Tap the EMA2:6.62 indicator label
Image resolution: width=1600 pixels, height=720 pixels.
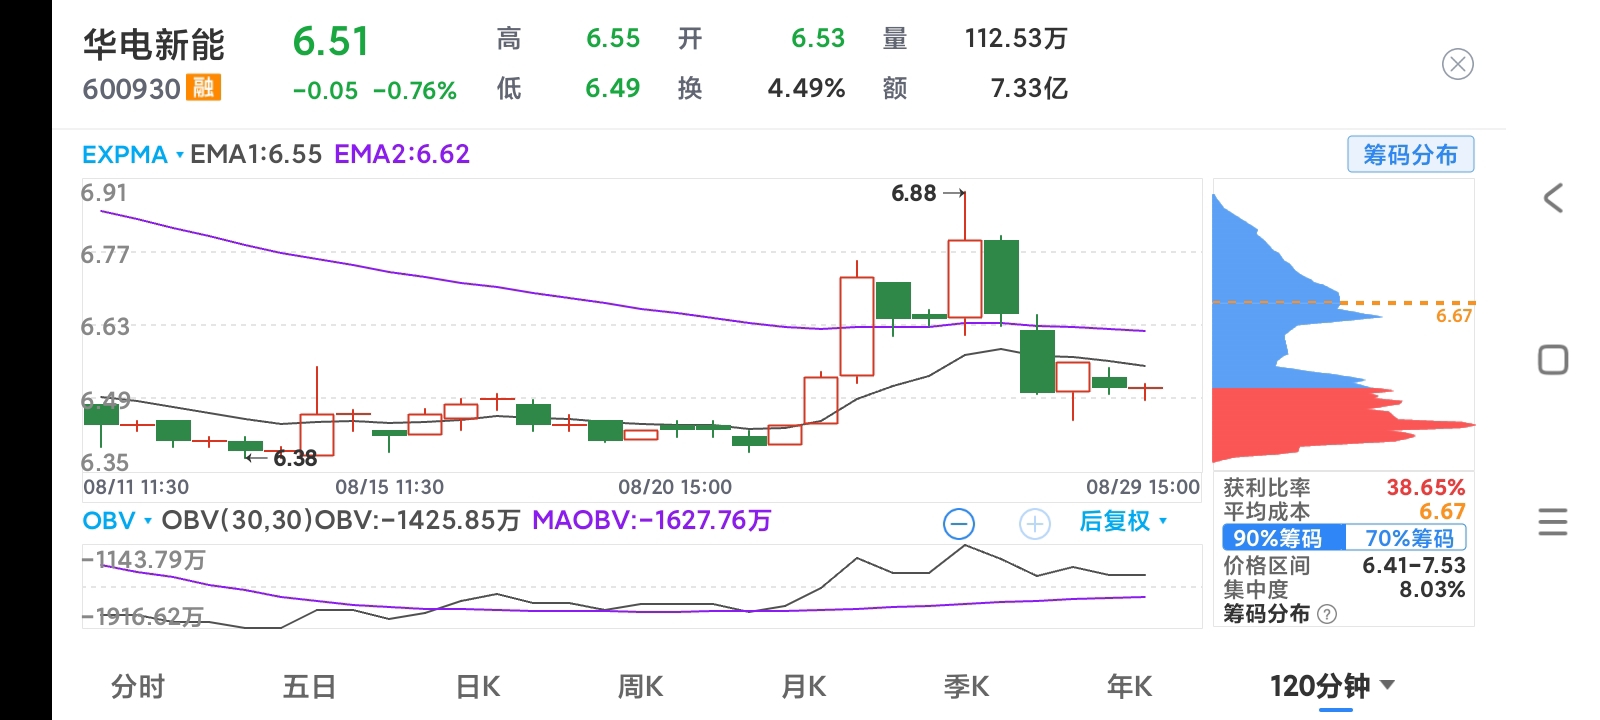pyautogui.click(x=402, y=154)
